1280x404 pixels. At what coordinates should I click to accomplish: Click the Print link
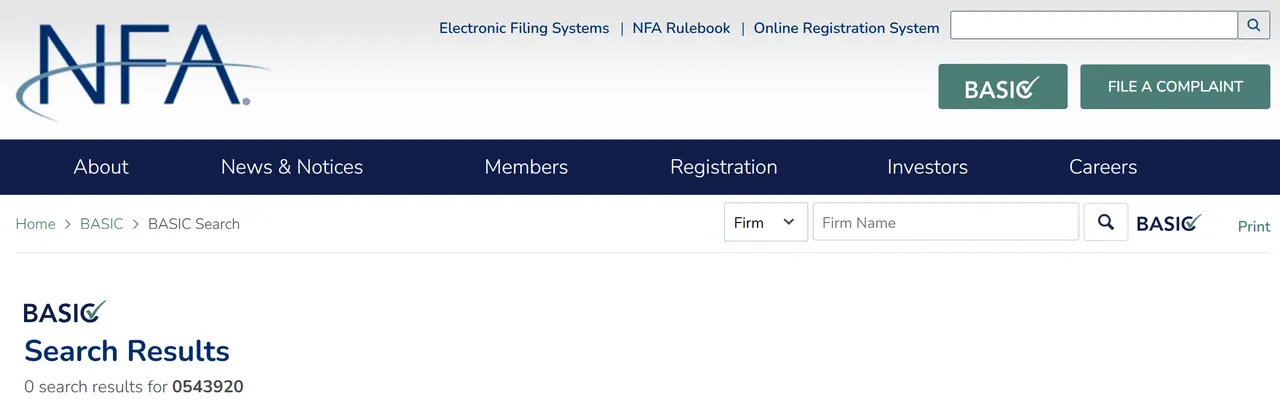pyautogui.click(x=1254, y=226)
